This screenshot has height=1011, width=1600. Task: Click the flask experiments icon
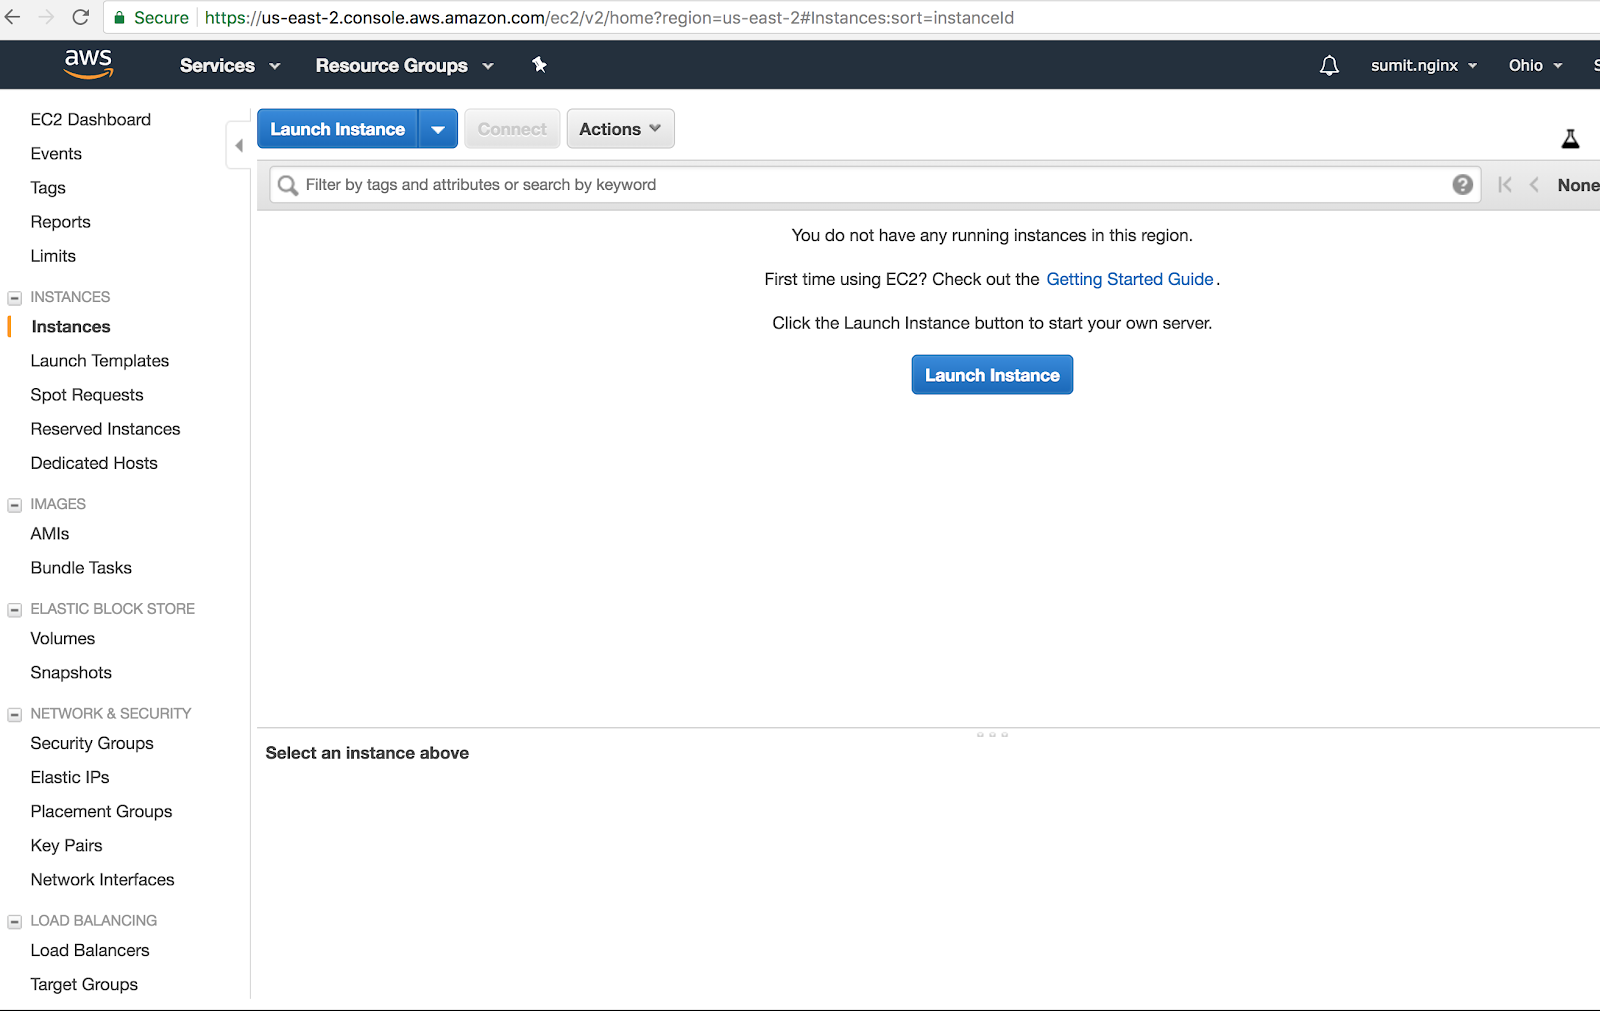1570,139
